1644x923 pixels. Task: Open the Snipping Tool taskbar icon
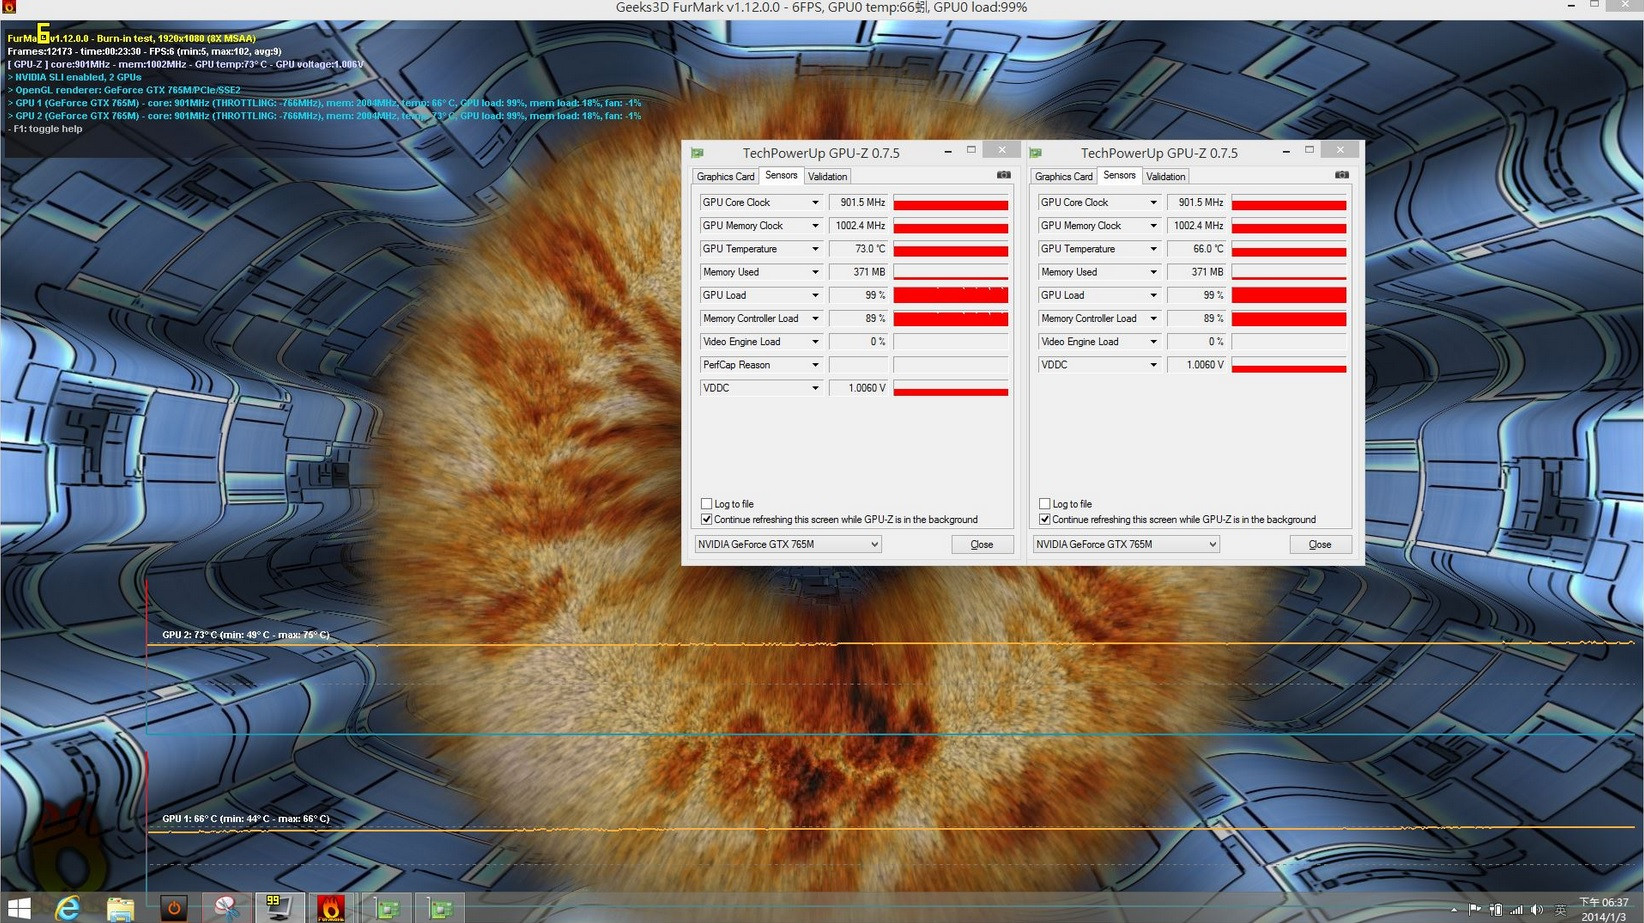tap(226, 908)
